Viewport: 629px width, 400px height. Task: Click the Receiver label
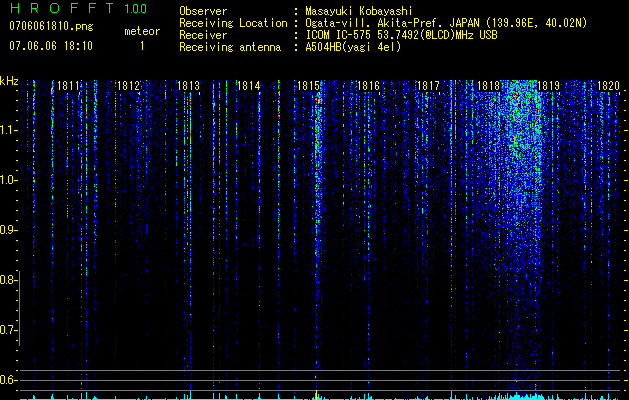tap(203, 35)
